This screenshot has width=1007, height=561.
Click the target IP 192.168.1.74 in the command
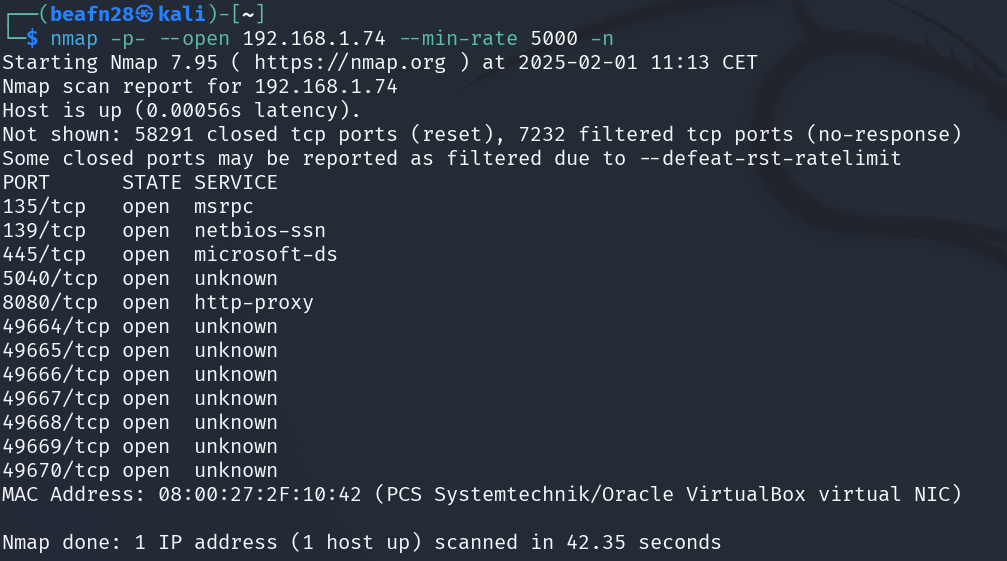tap(314, 39)
